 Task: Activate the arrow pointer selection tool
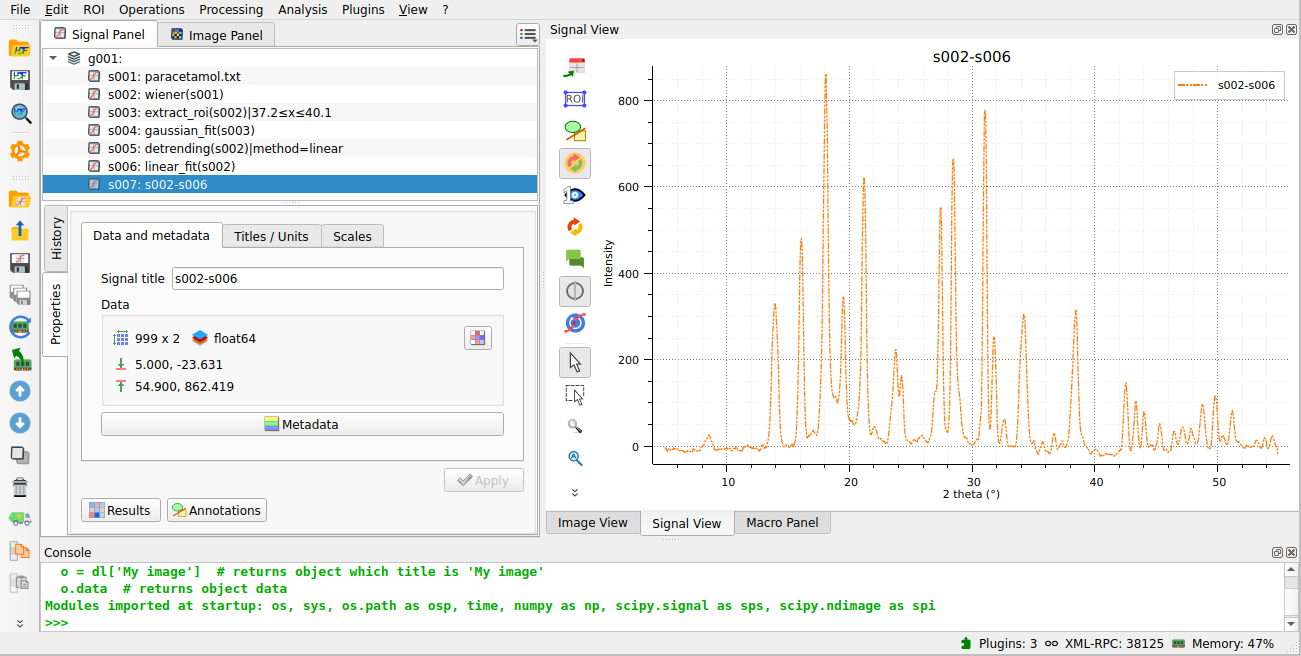tap(574, 361)
